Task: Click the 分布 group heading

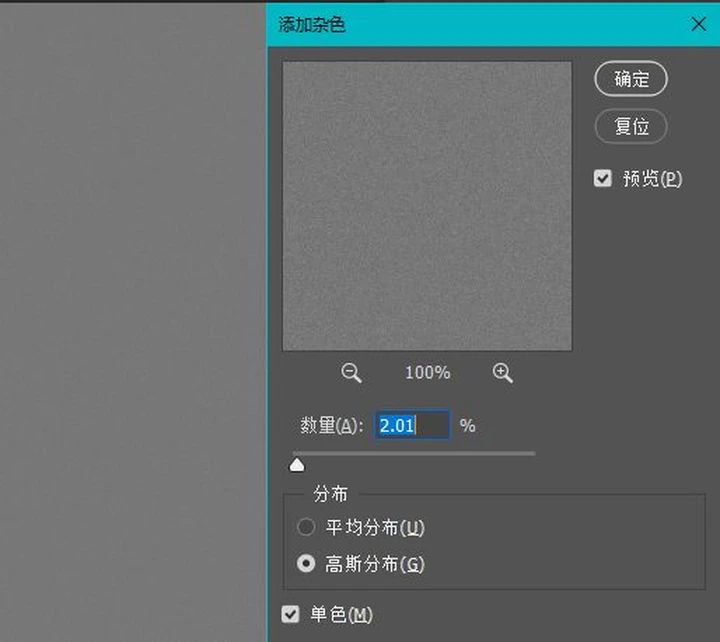Action: pyautogui.click(x=331, y=494)
